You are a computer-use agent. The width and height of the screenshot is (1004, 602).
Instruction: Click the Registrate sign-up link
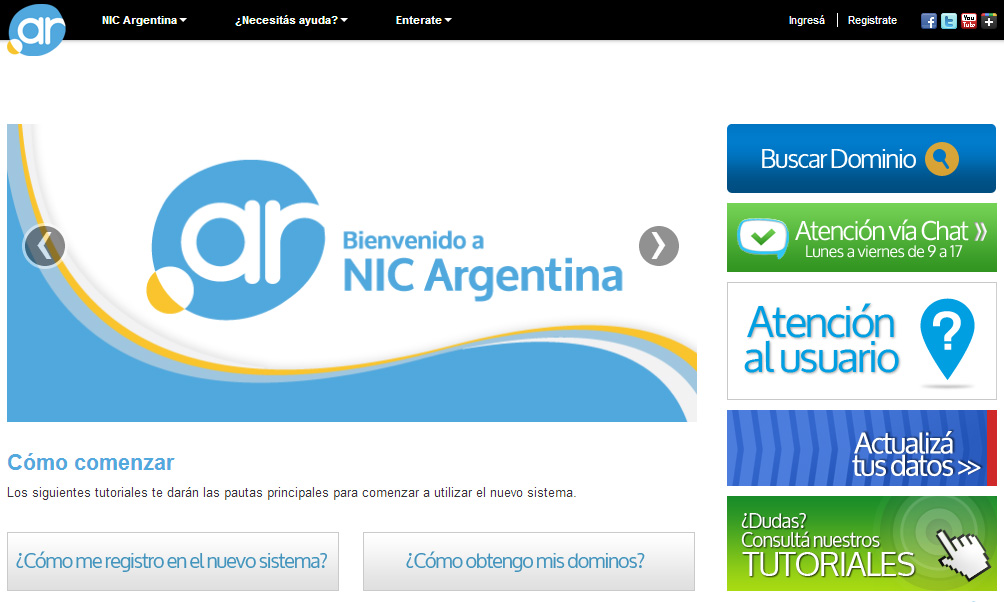point(872,20)
